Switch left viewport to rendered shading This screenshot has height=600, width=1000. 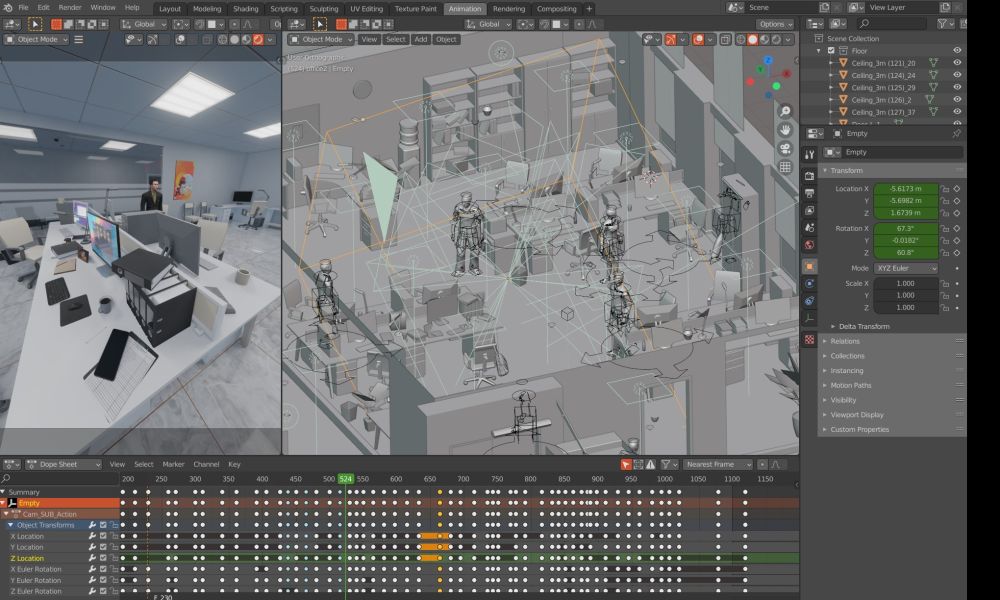pos(258,40)
